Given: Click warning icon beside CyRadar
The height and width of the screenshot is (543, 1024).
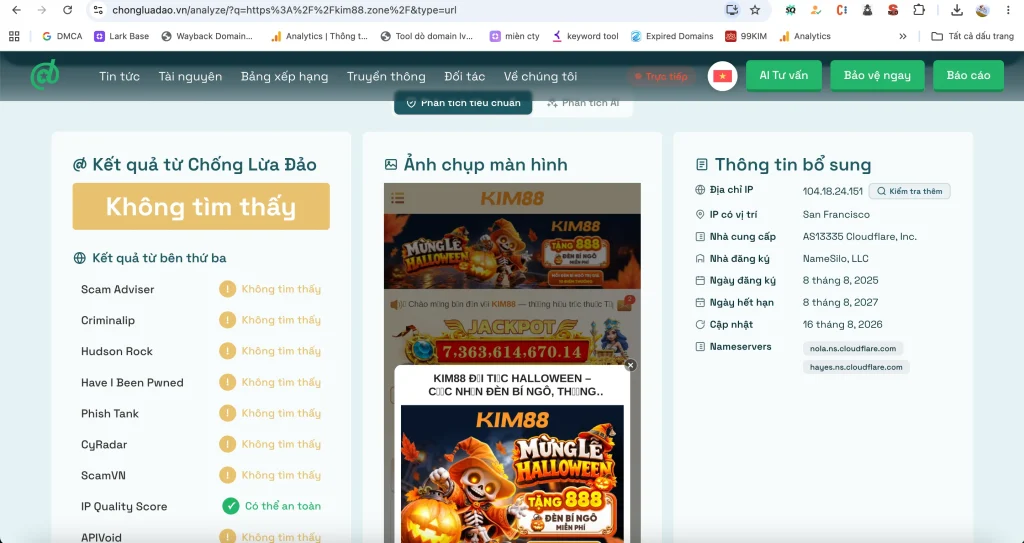Looking at the screenshot, I should [227, 444].
